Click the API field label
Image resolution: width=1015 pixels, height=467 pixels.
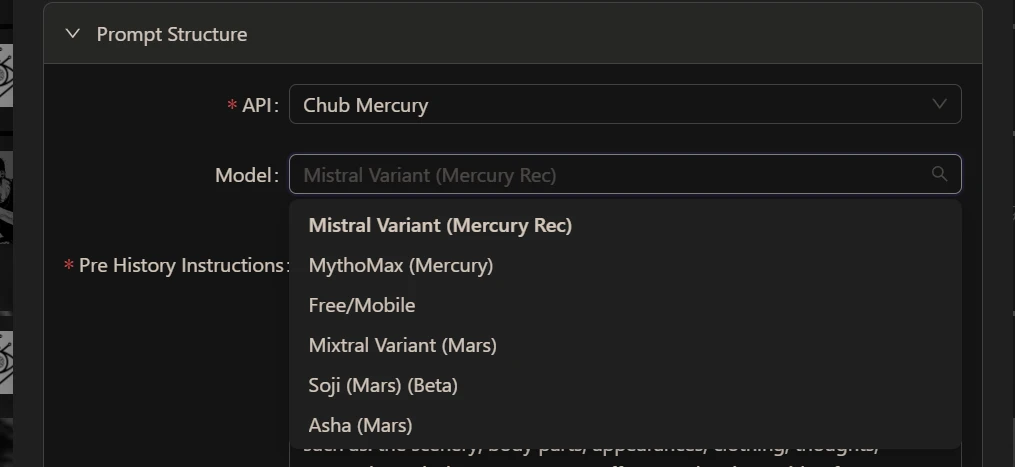[257, 105]
